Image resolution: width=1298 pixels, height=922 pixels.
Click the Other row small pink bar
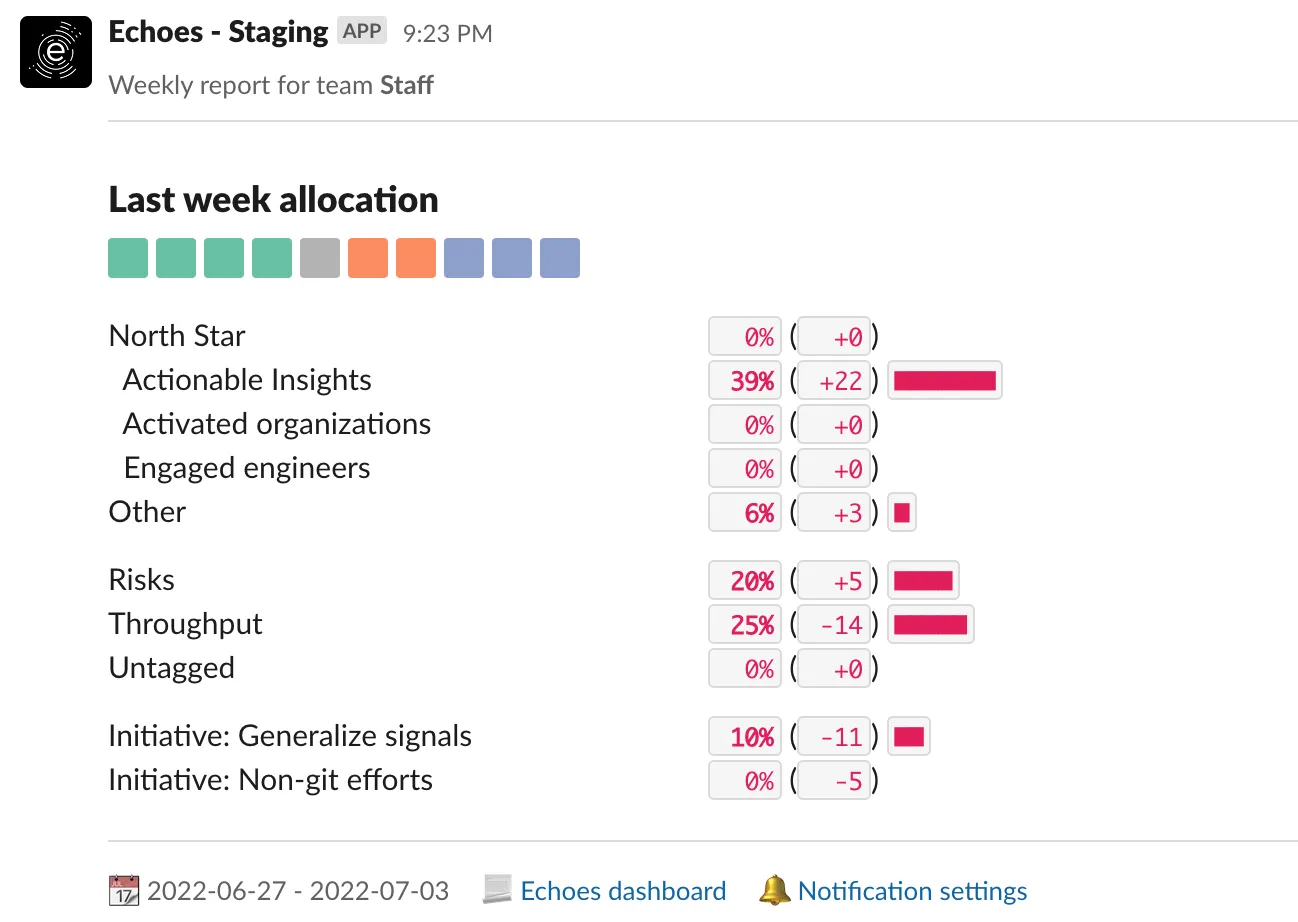point(901,513)
